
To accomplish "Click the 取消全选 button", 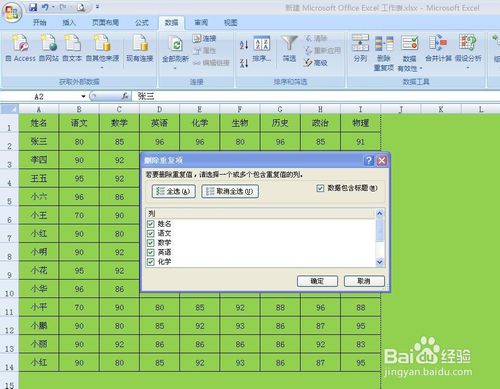I will [x=230, y=191].
